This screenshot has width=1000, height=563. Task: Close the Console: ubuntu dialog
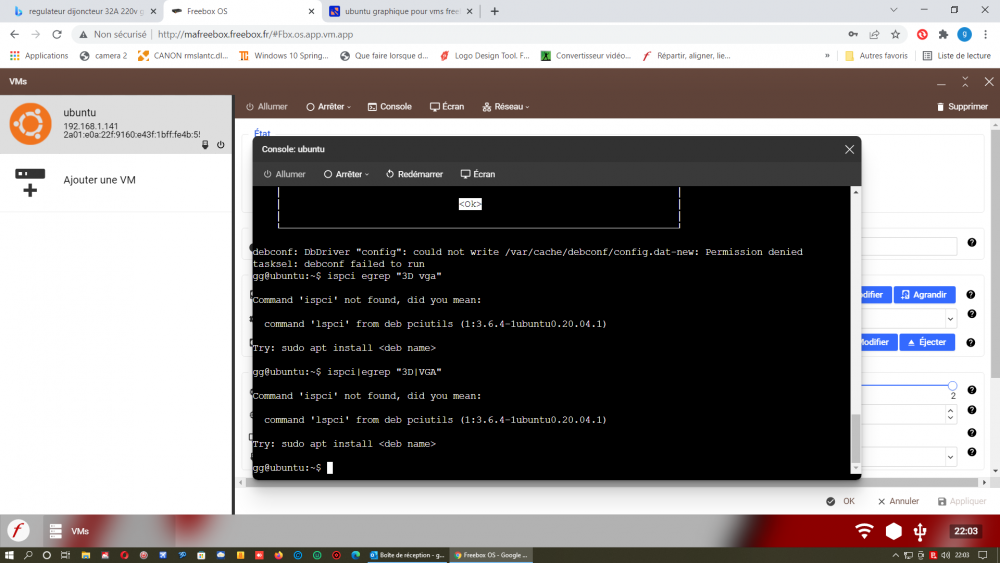(x=849, y=149)
